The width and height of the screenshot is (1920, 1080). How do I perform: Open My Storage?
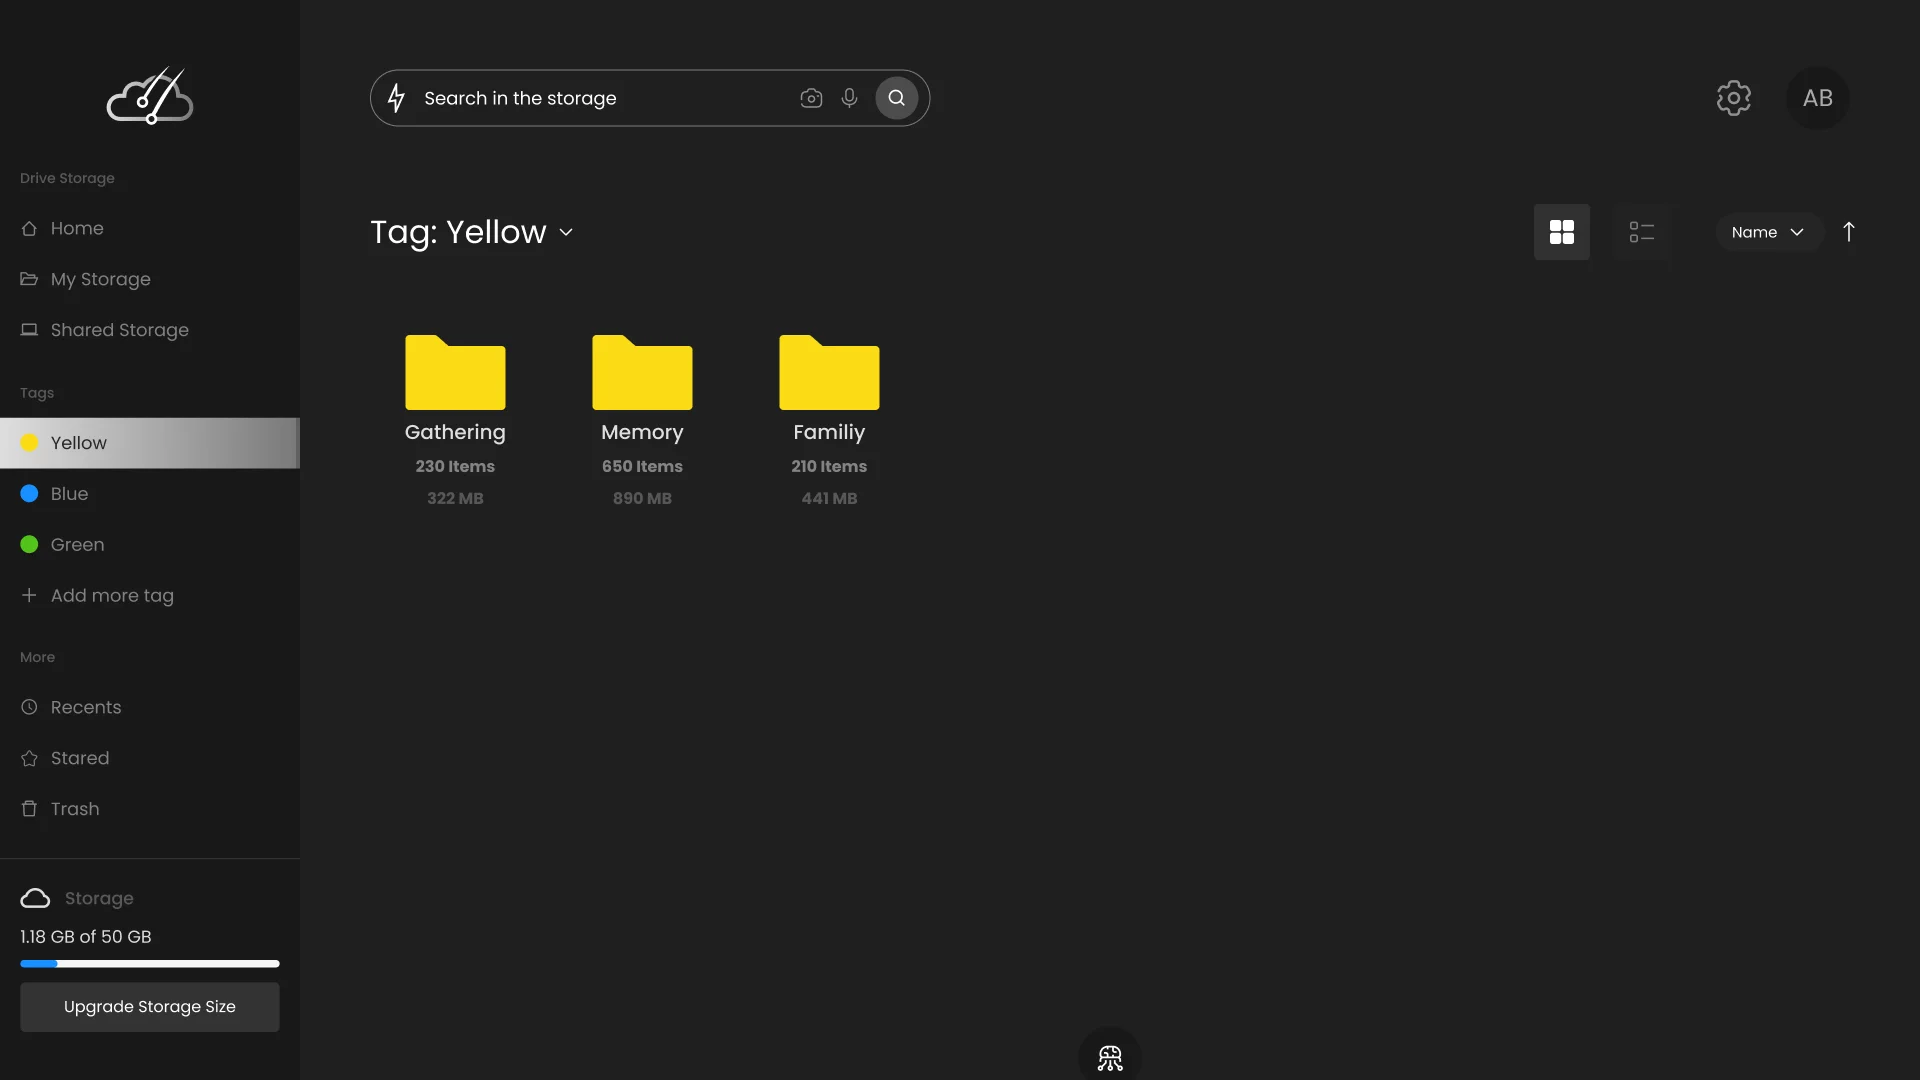150,279
